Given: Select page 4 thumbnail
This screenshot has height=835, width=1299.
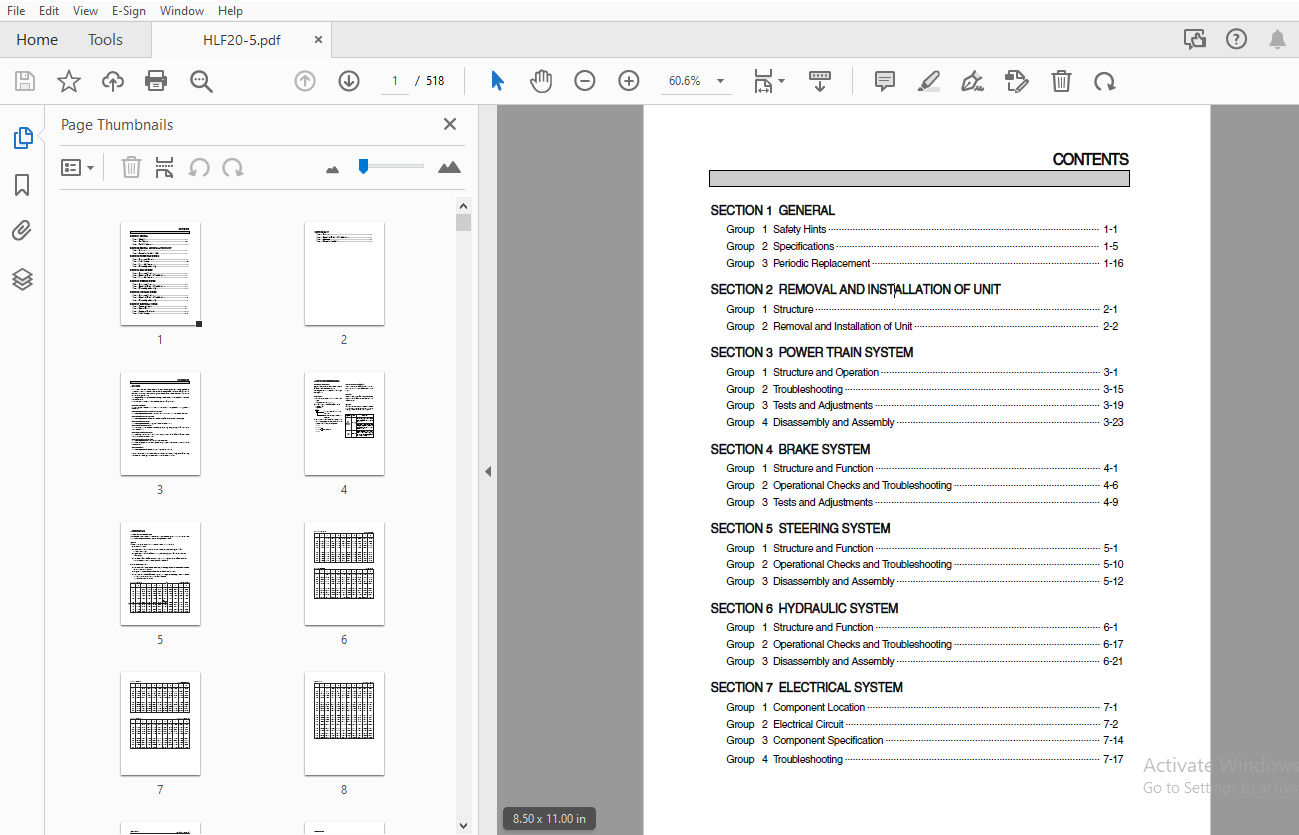Looking at the screenshot, I should (344, 424).
